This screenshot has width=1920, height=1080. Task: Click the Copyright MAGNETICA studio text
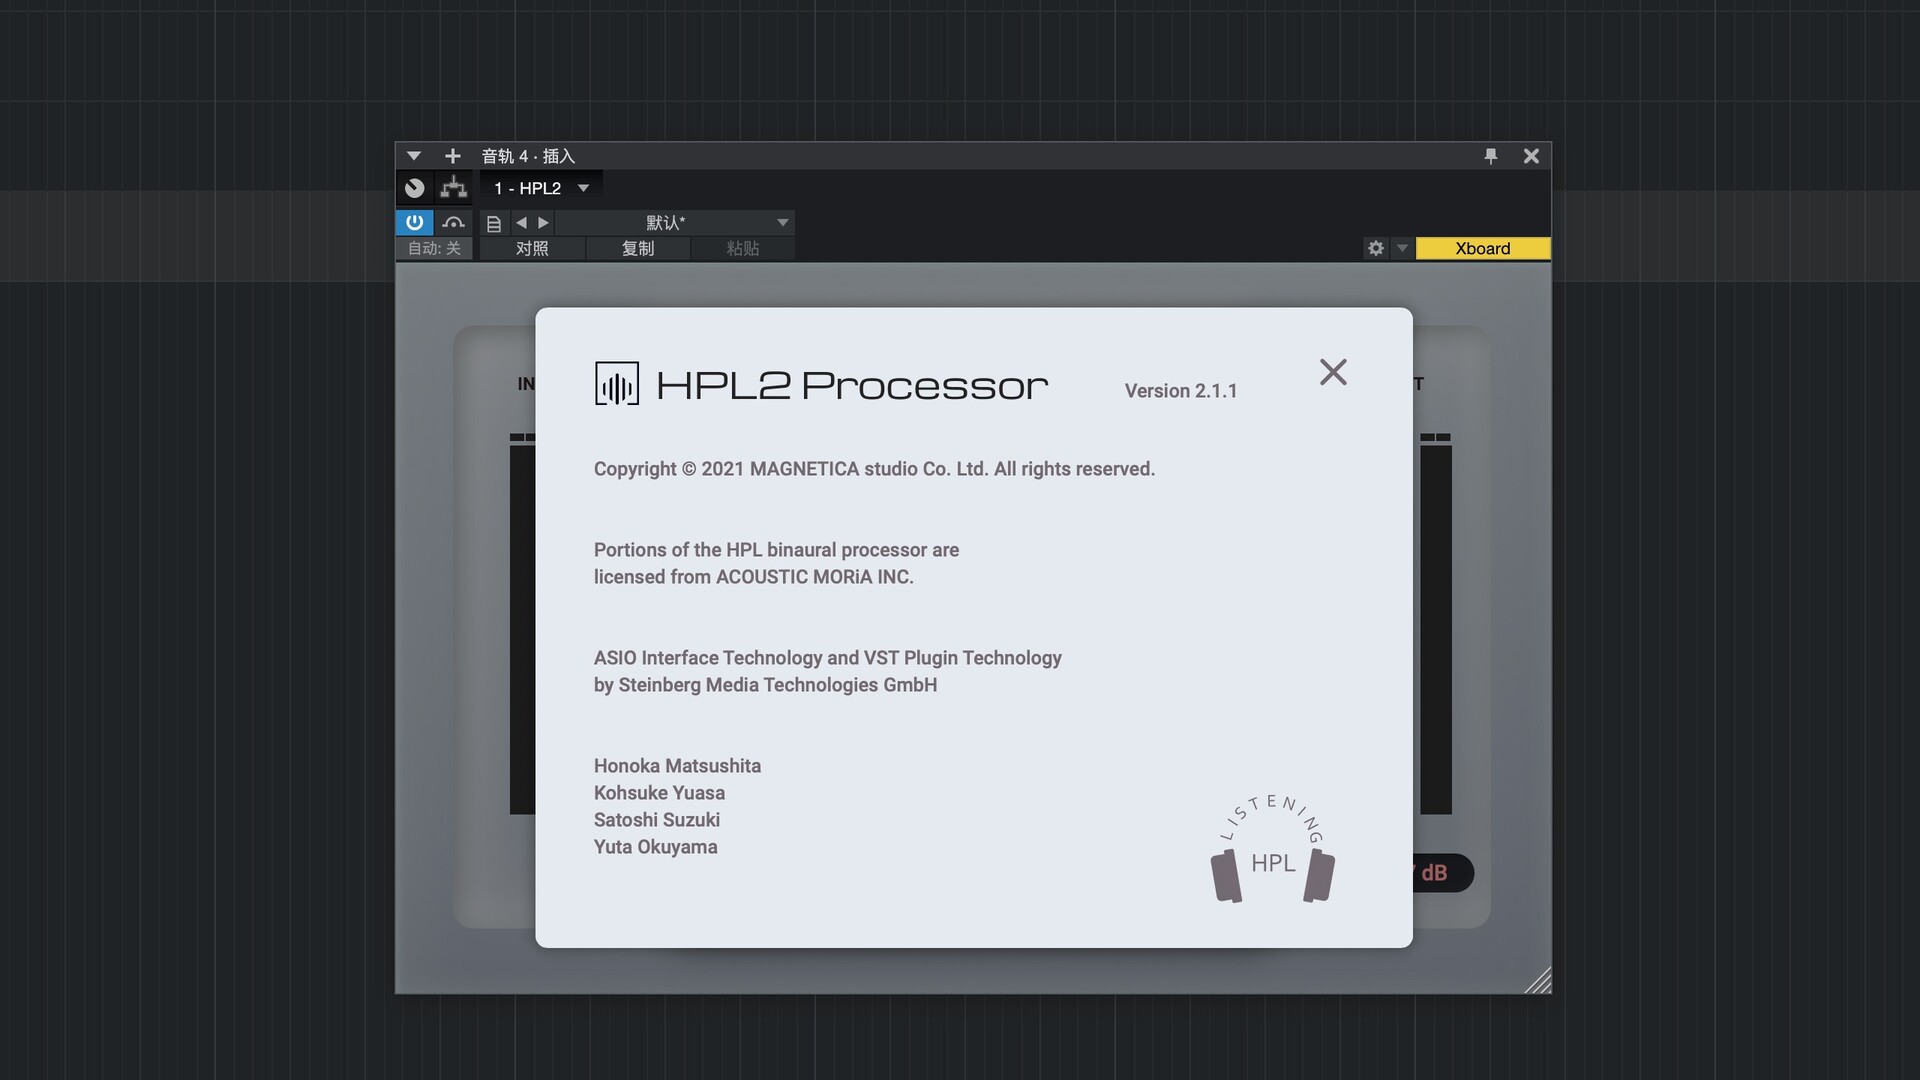874,469
